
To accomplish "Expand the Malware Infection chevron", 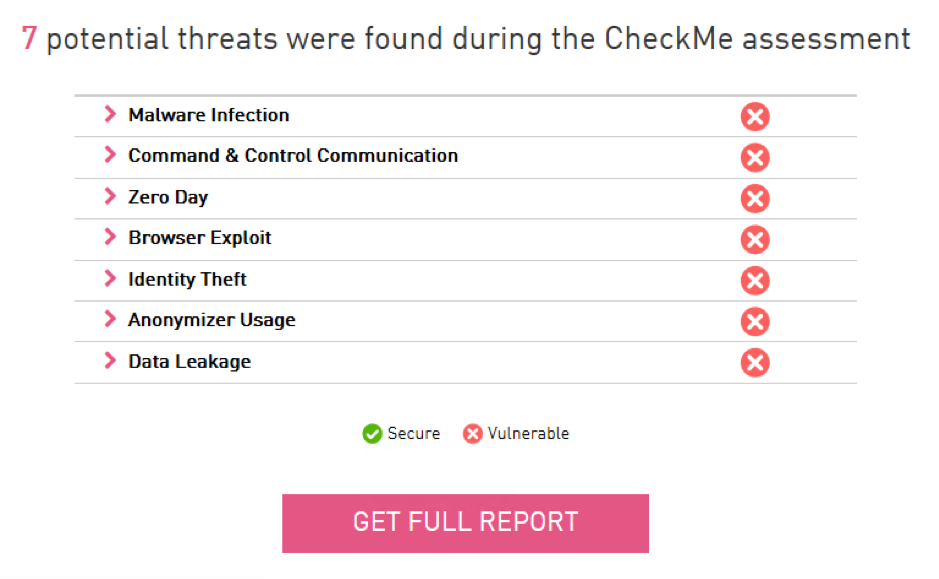I will point(110,114).
